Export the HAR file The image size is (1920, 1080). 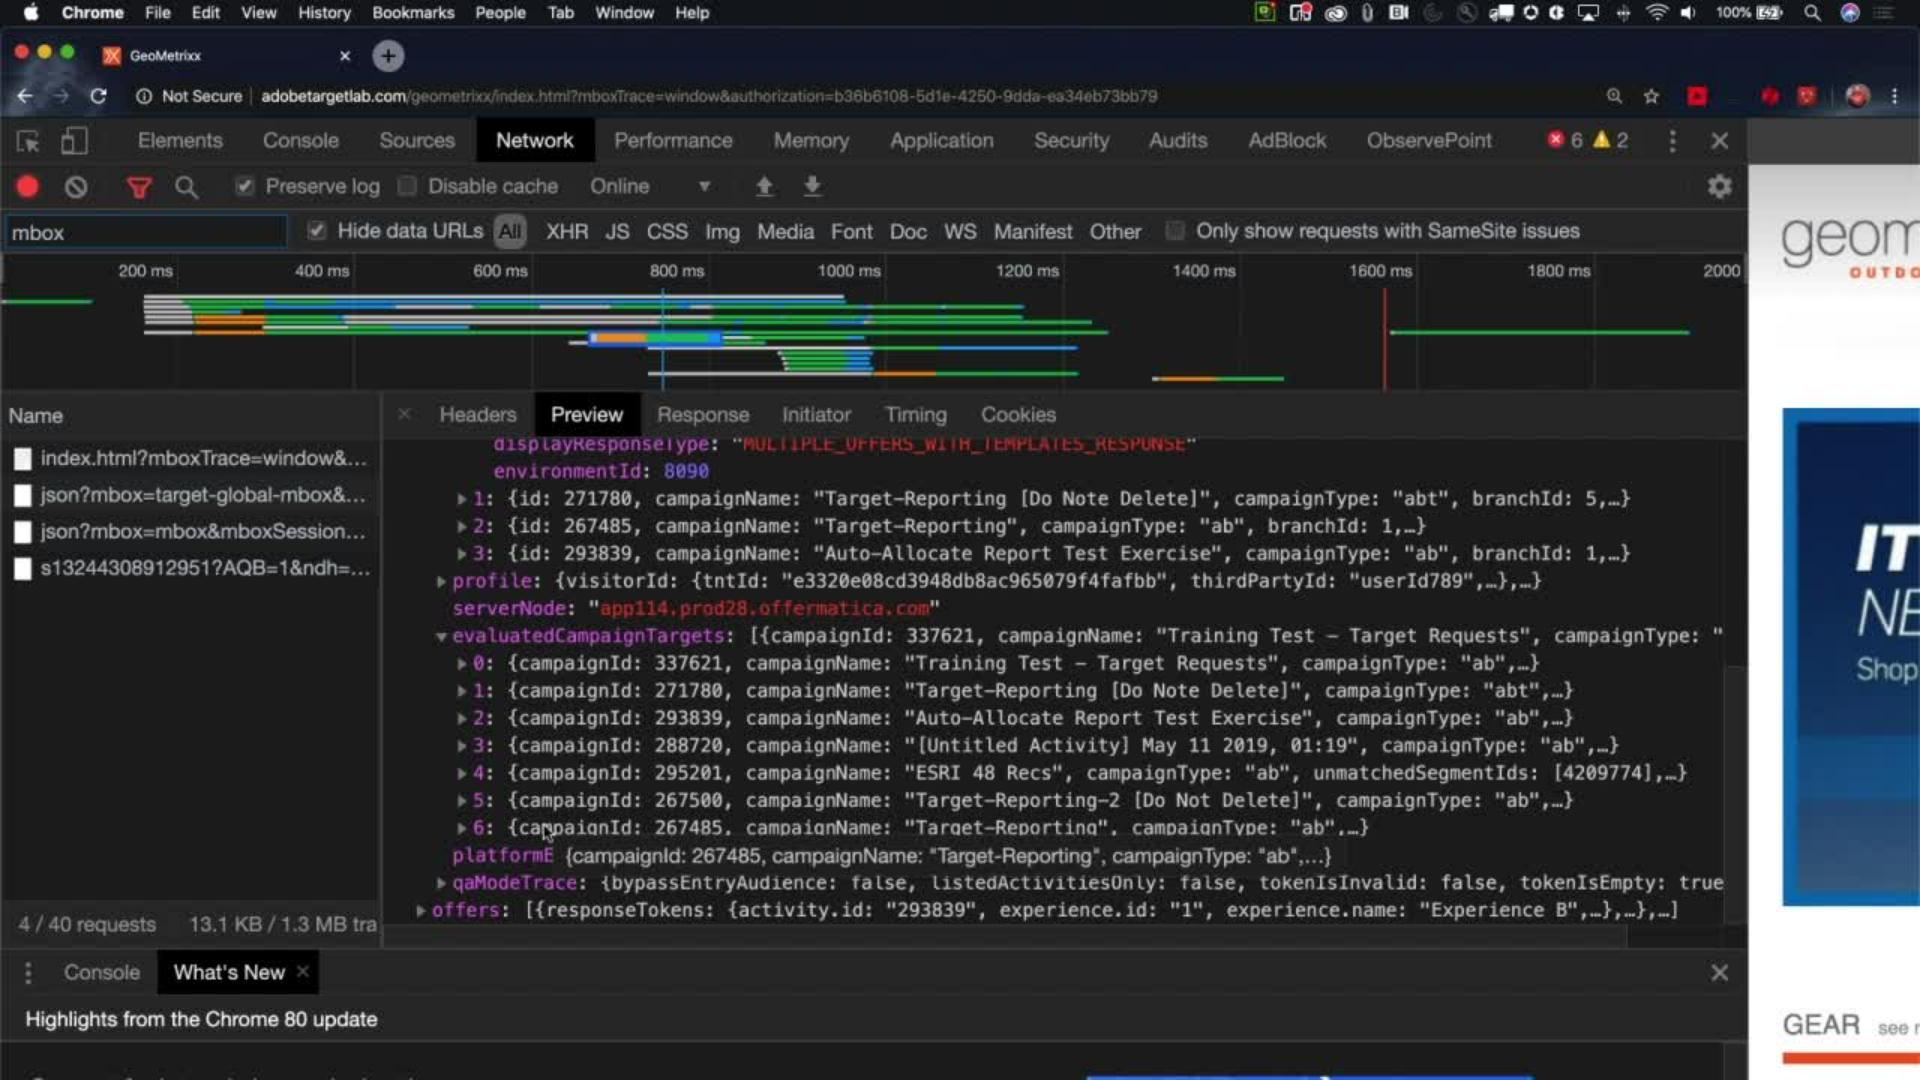point(812,186)
